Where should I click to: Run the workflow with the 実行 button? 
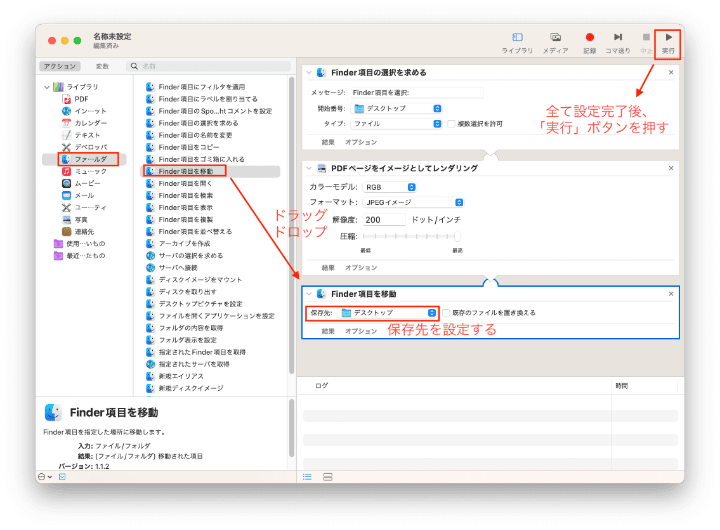tap(668, 42)
